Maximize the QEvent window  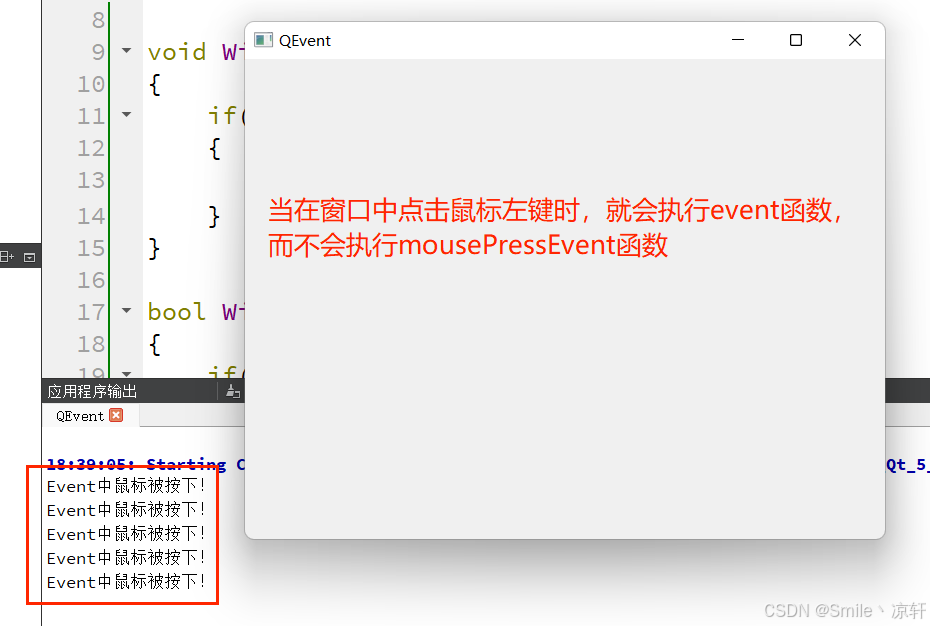[x=796, y=40]
